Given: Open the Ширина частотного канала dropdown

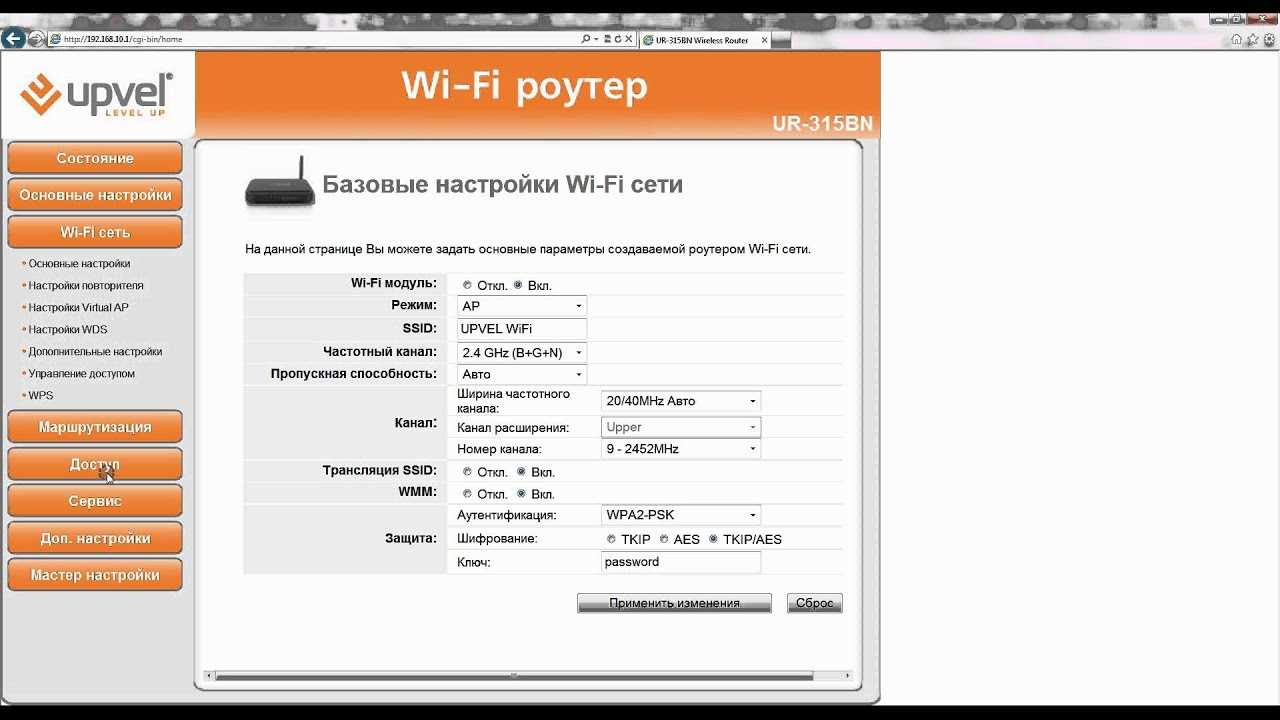Looking at the screenshot, I should coord(681,401).
